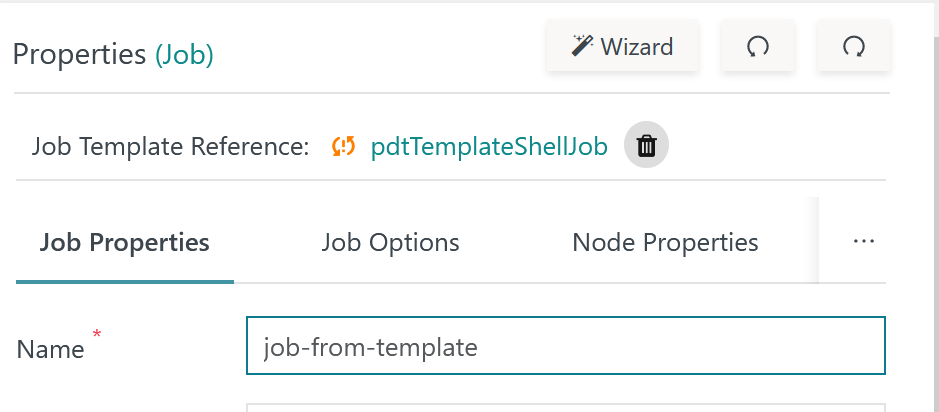Click the partially visible field below Name
Viewport: 939px width, 412px height.
point(565,407)
